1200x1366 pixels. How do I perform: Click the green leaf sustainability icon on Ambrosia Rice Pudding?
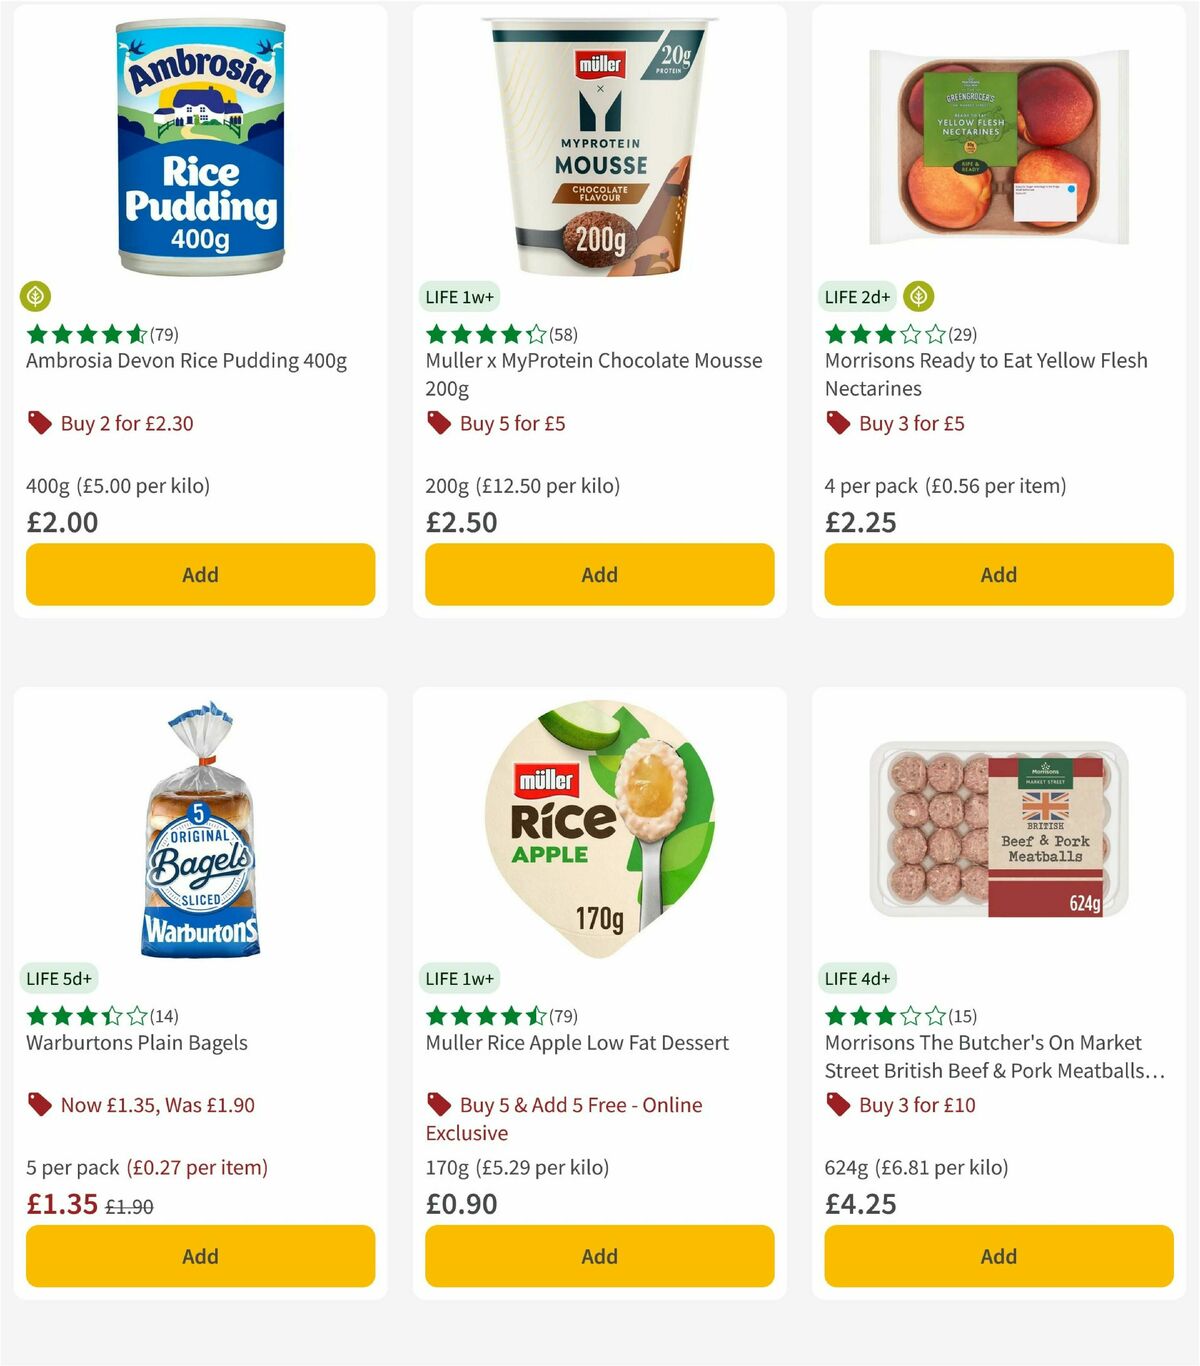coord(35,297)
